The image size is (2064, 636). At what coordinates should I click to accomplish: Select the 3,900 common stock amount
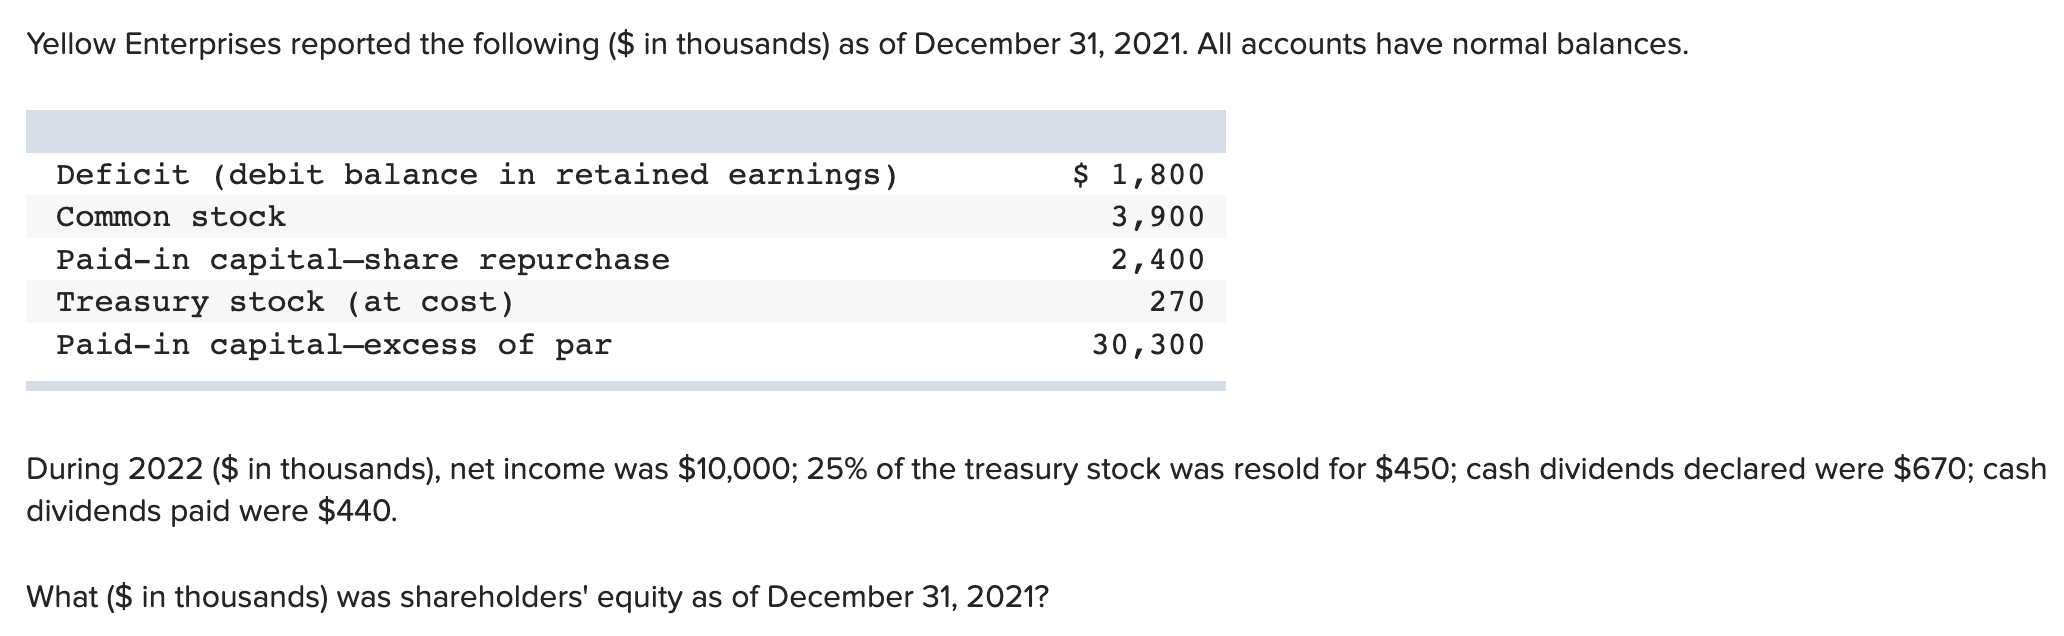pyautogui.click(x=1158, y=217)
